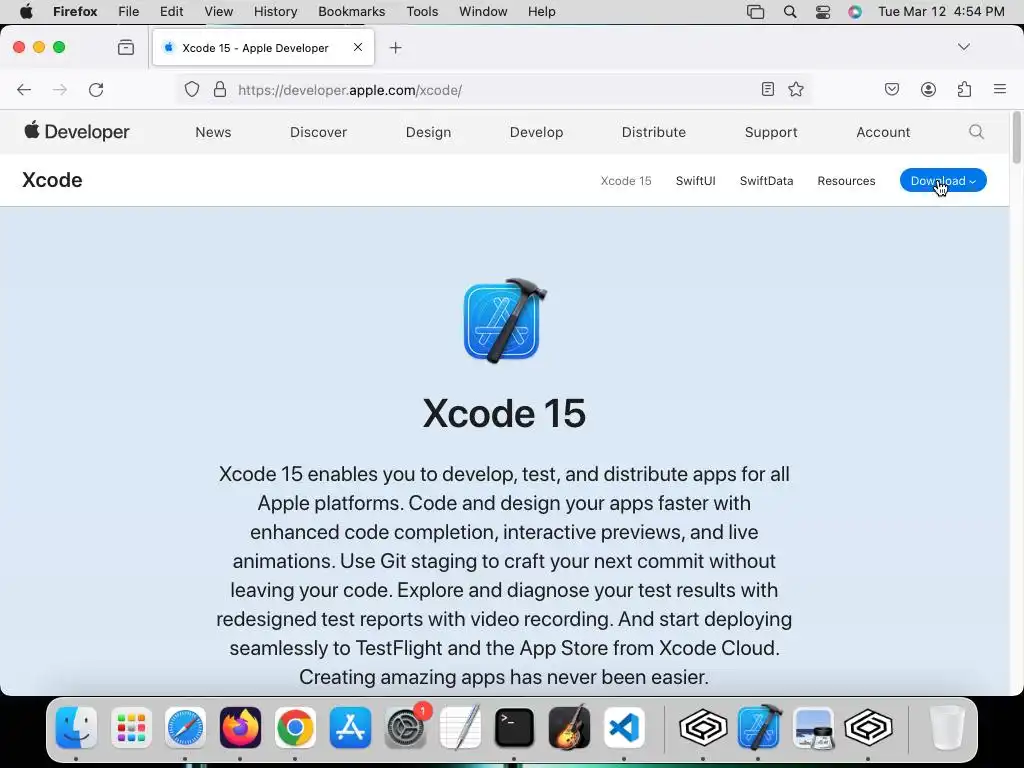Open the extensions puzzle icon
This screenshot has width=1024, height=768.
coord(964,89)
